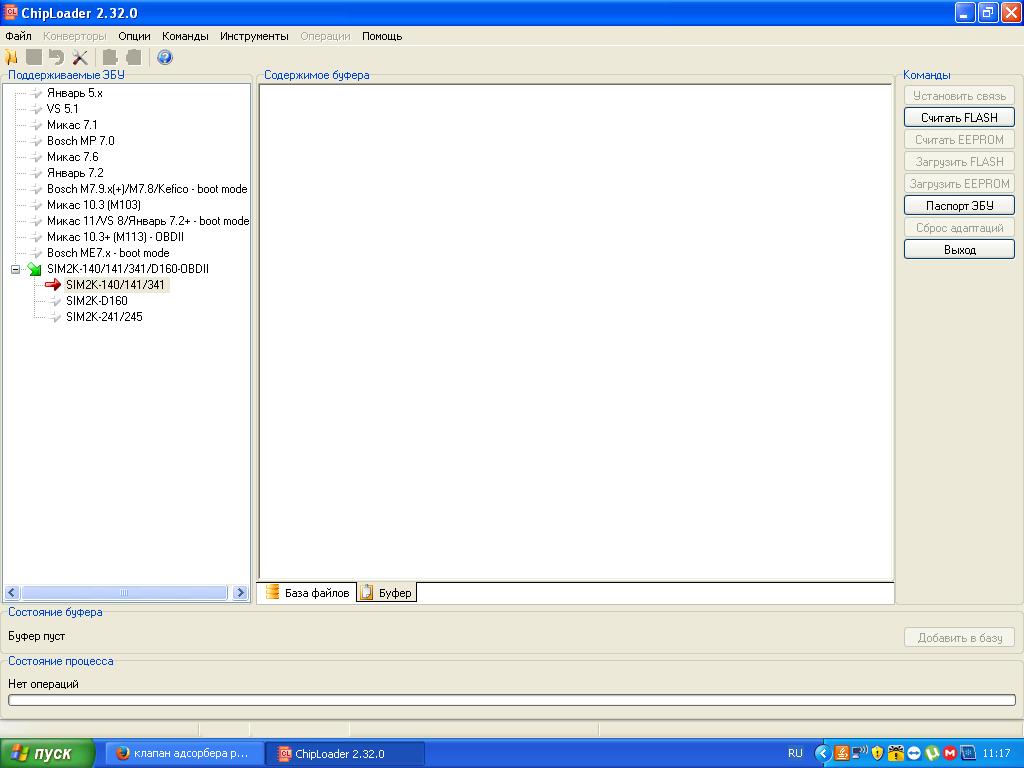Open the Помощь menu
Image resolution: width=1024 pixels, height=768 pixels.
[x=382, y=36]
